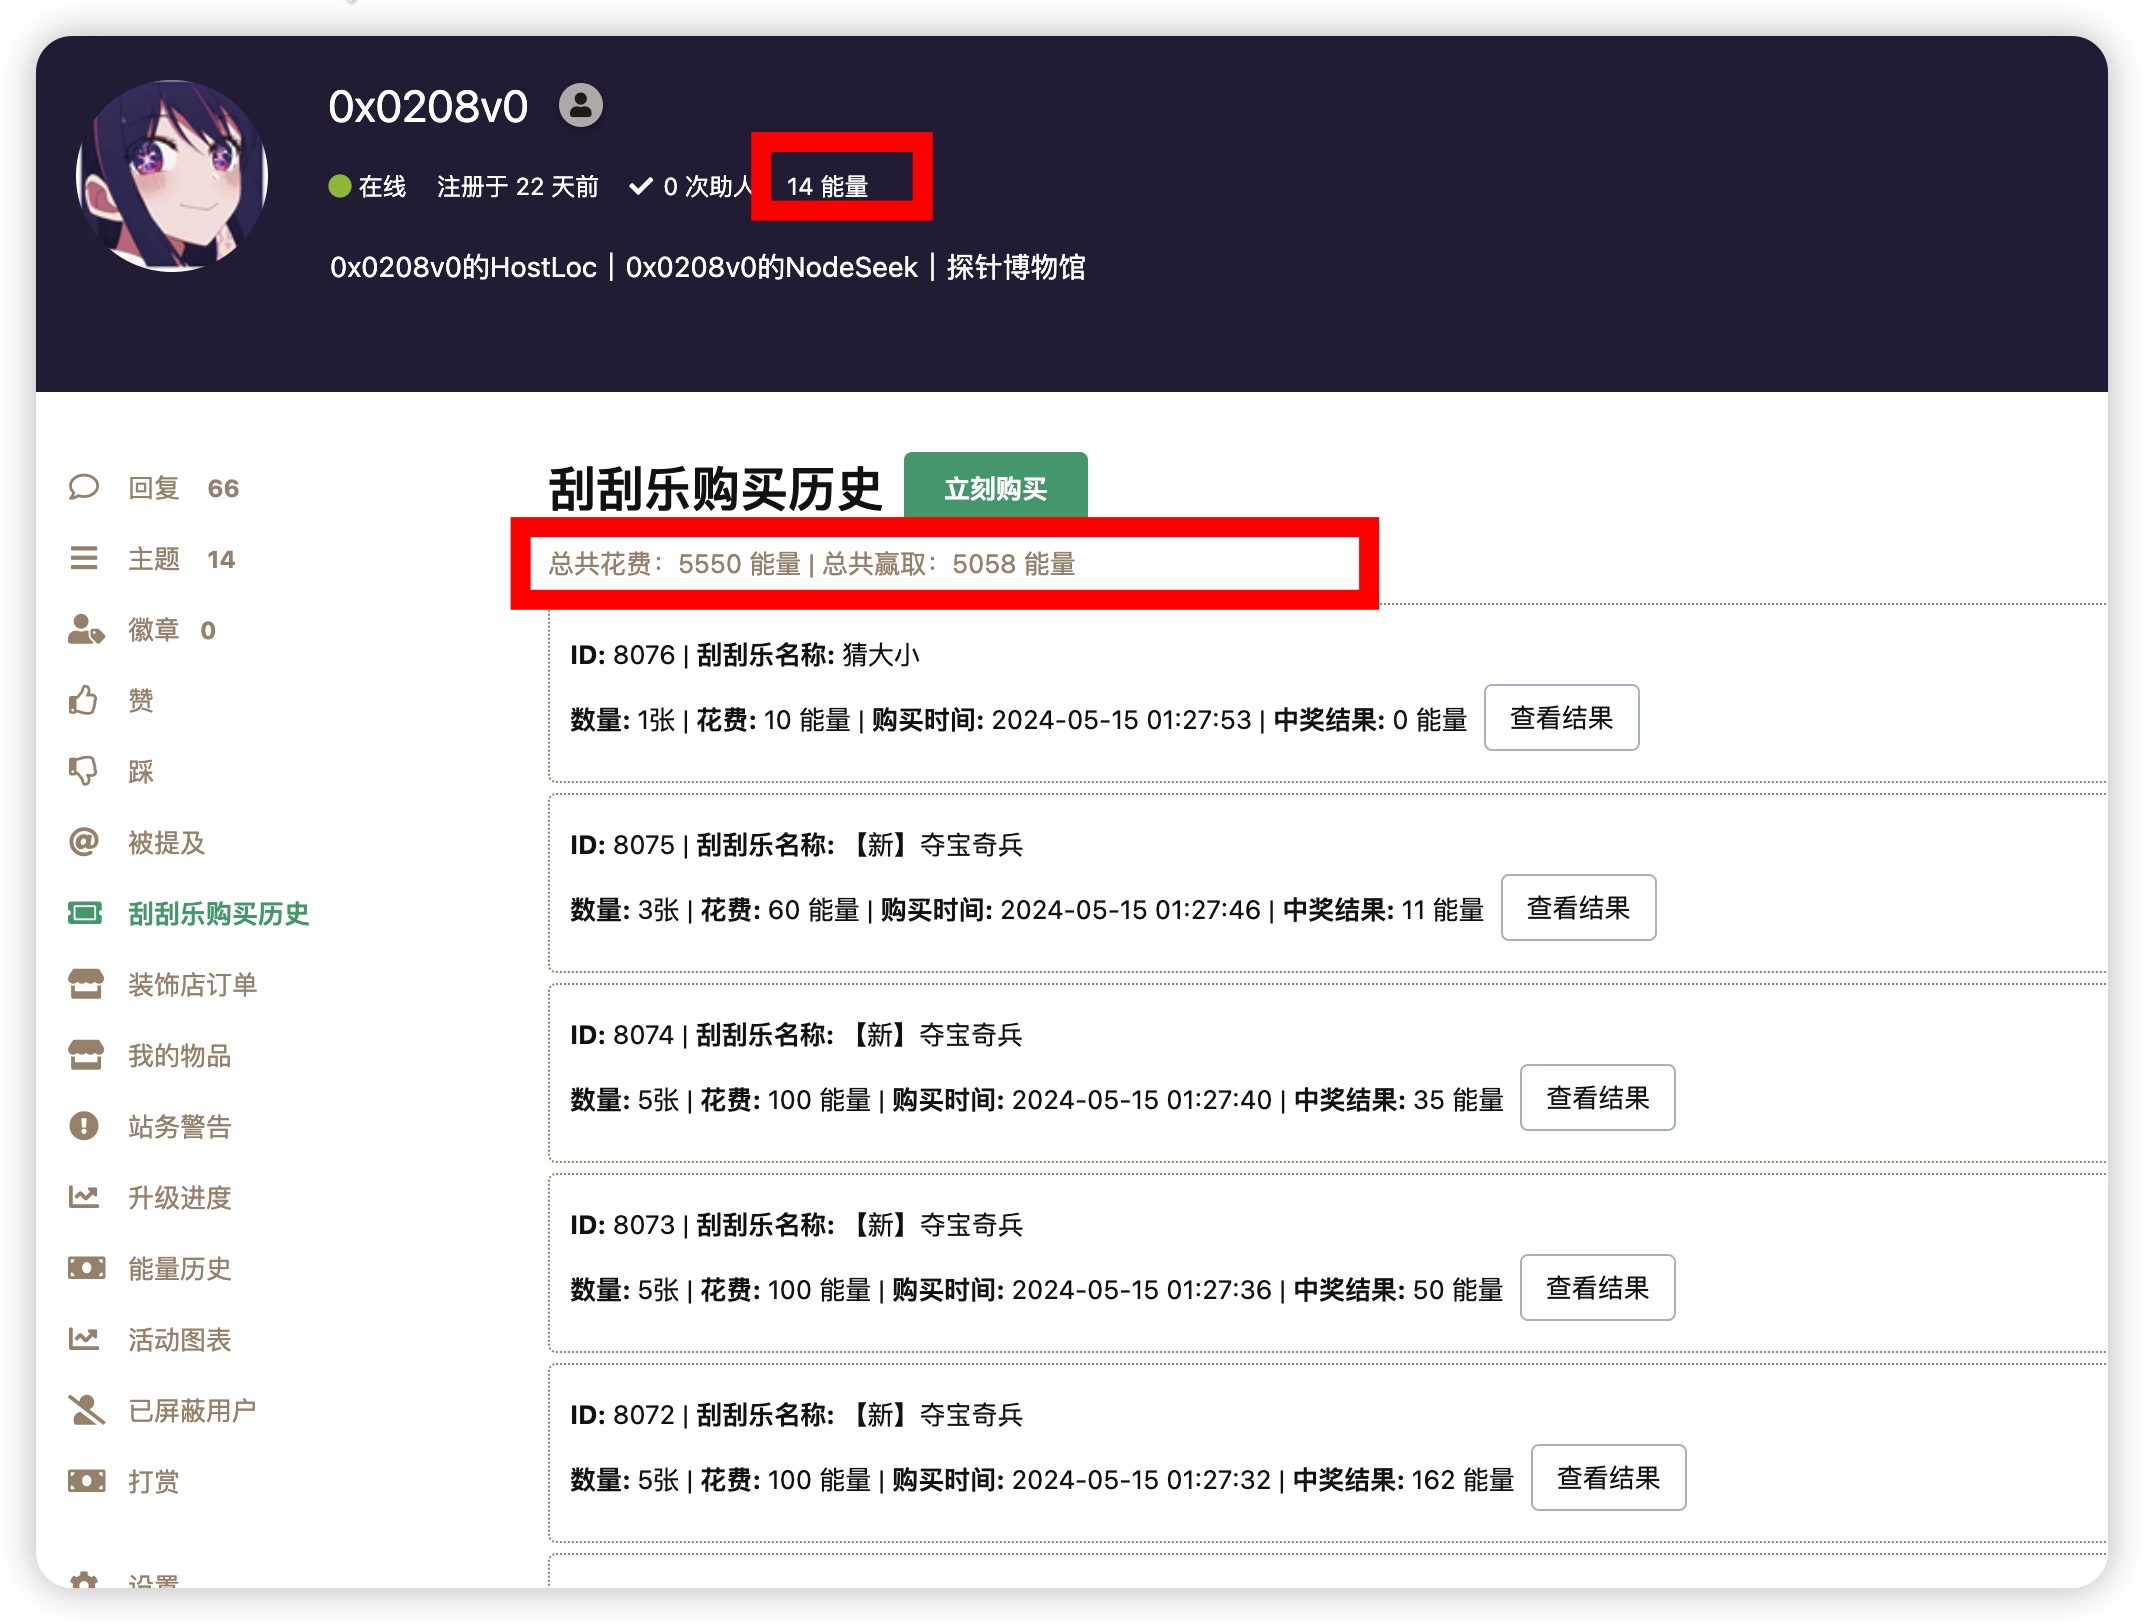The height and width of the screenshot is (1624, 2144).
Task: Click the user profile icon beside username
Action: tap(580, 105)
